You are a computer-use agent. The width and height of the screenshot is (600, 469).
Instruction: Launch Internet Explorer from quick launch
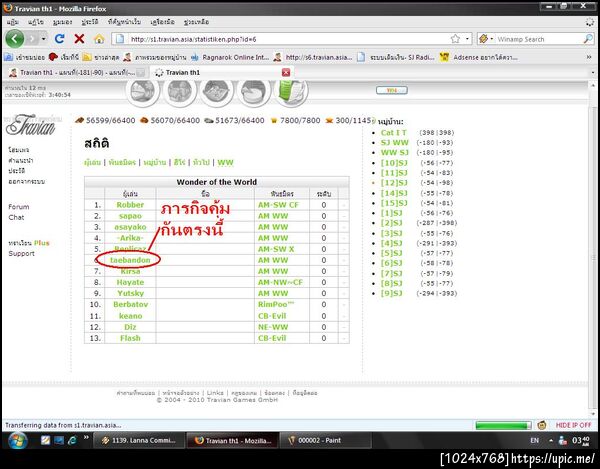coord(72,441)
